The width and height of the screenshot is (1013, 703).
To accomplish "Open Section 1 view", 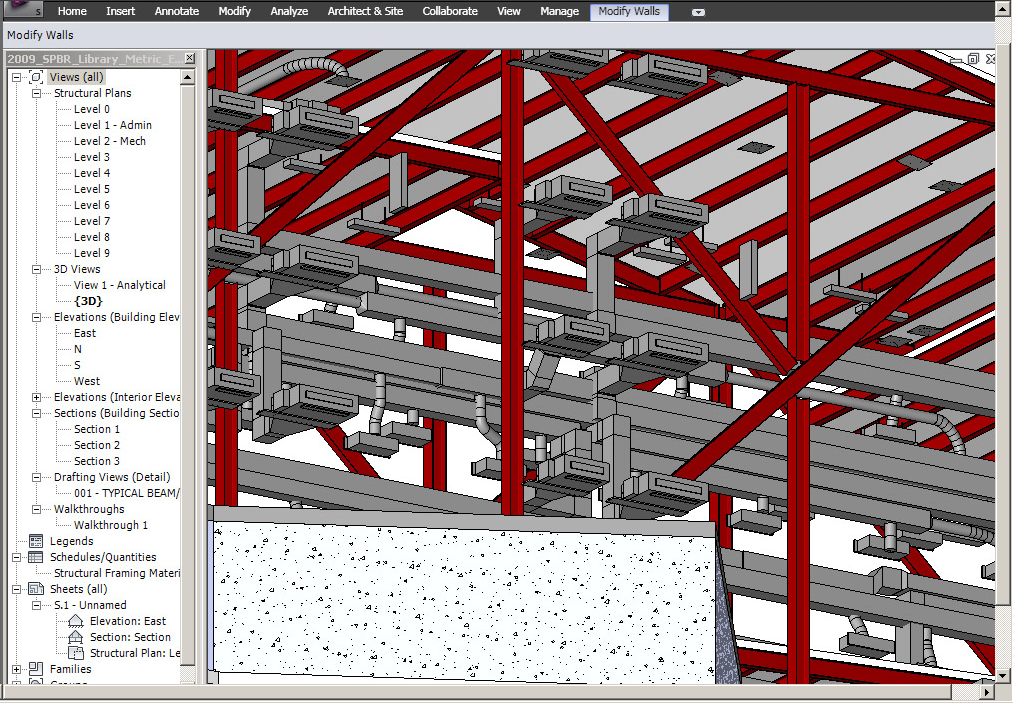I will tap(97, 429).
